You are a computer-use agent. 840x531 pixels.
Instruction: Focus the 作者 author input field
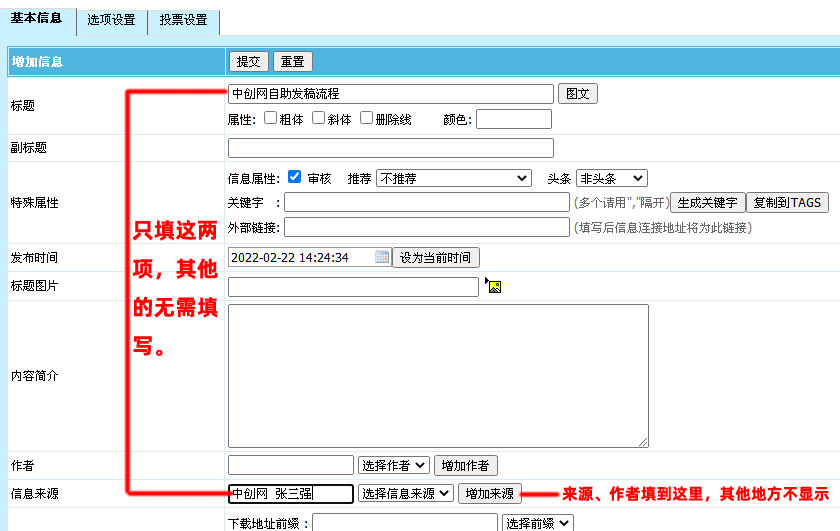[291, 465]
